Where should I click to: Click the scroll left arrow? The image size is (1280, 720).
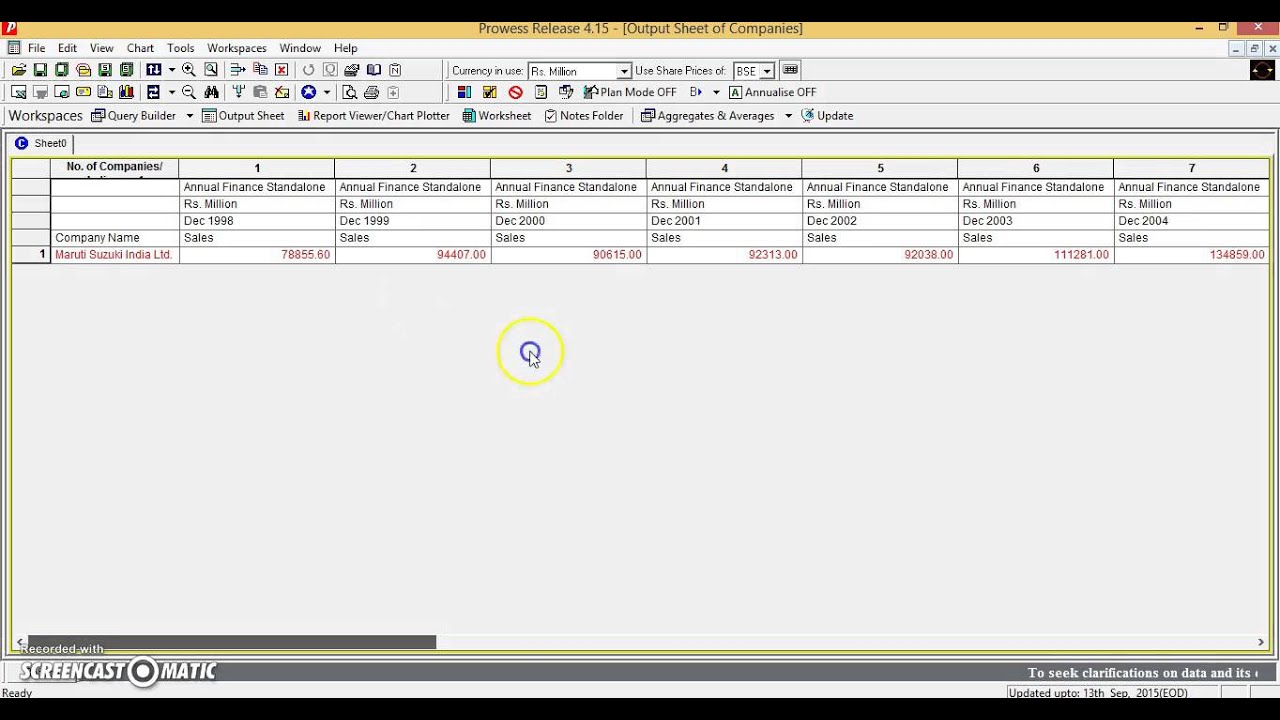(20, 642)
